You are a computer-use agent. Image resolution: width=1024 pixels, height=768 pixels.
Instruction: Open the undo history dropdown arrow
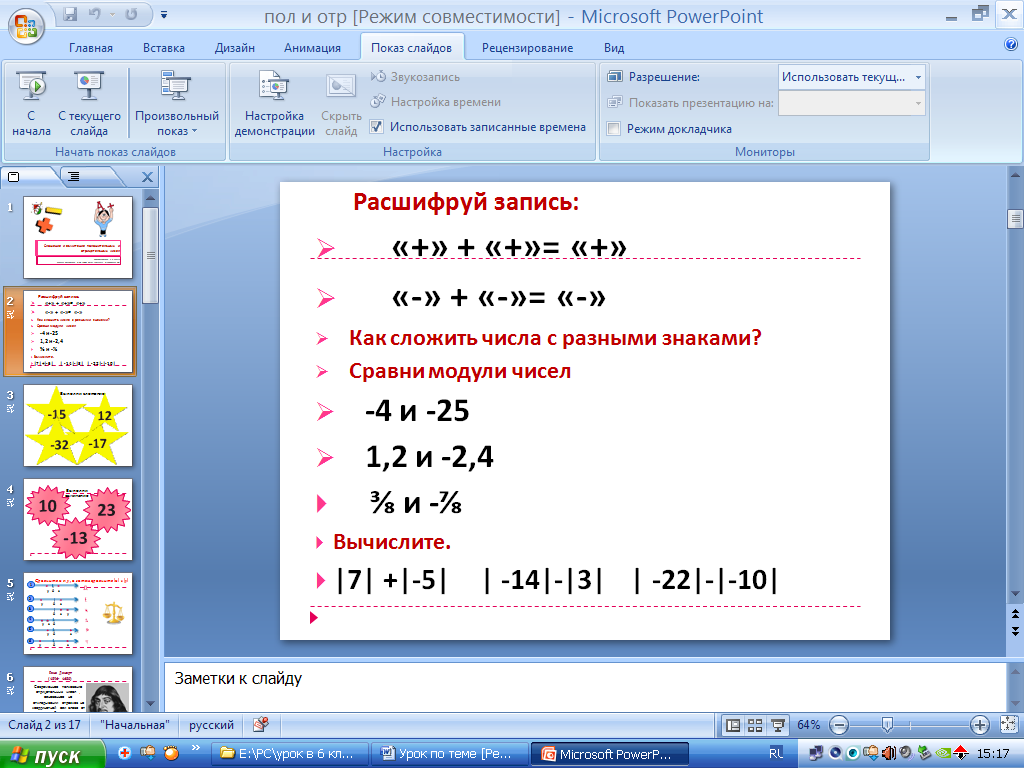pos(112,14)
